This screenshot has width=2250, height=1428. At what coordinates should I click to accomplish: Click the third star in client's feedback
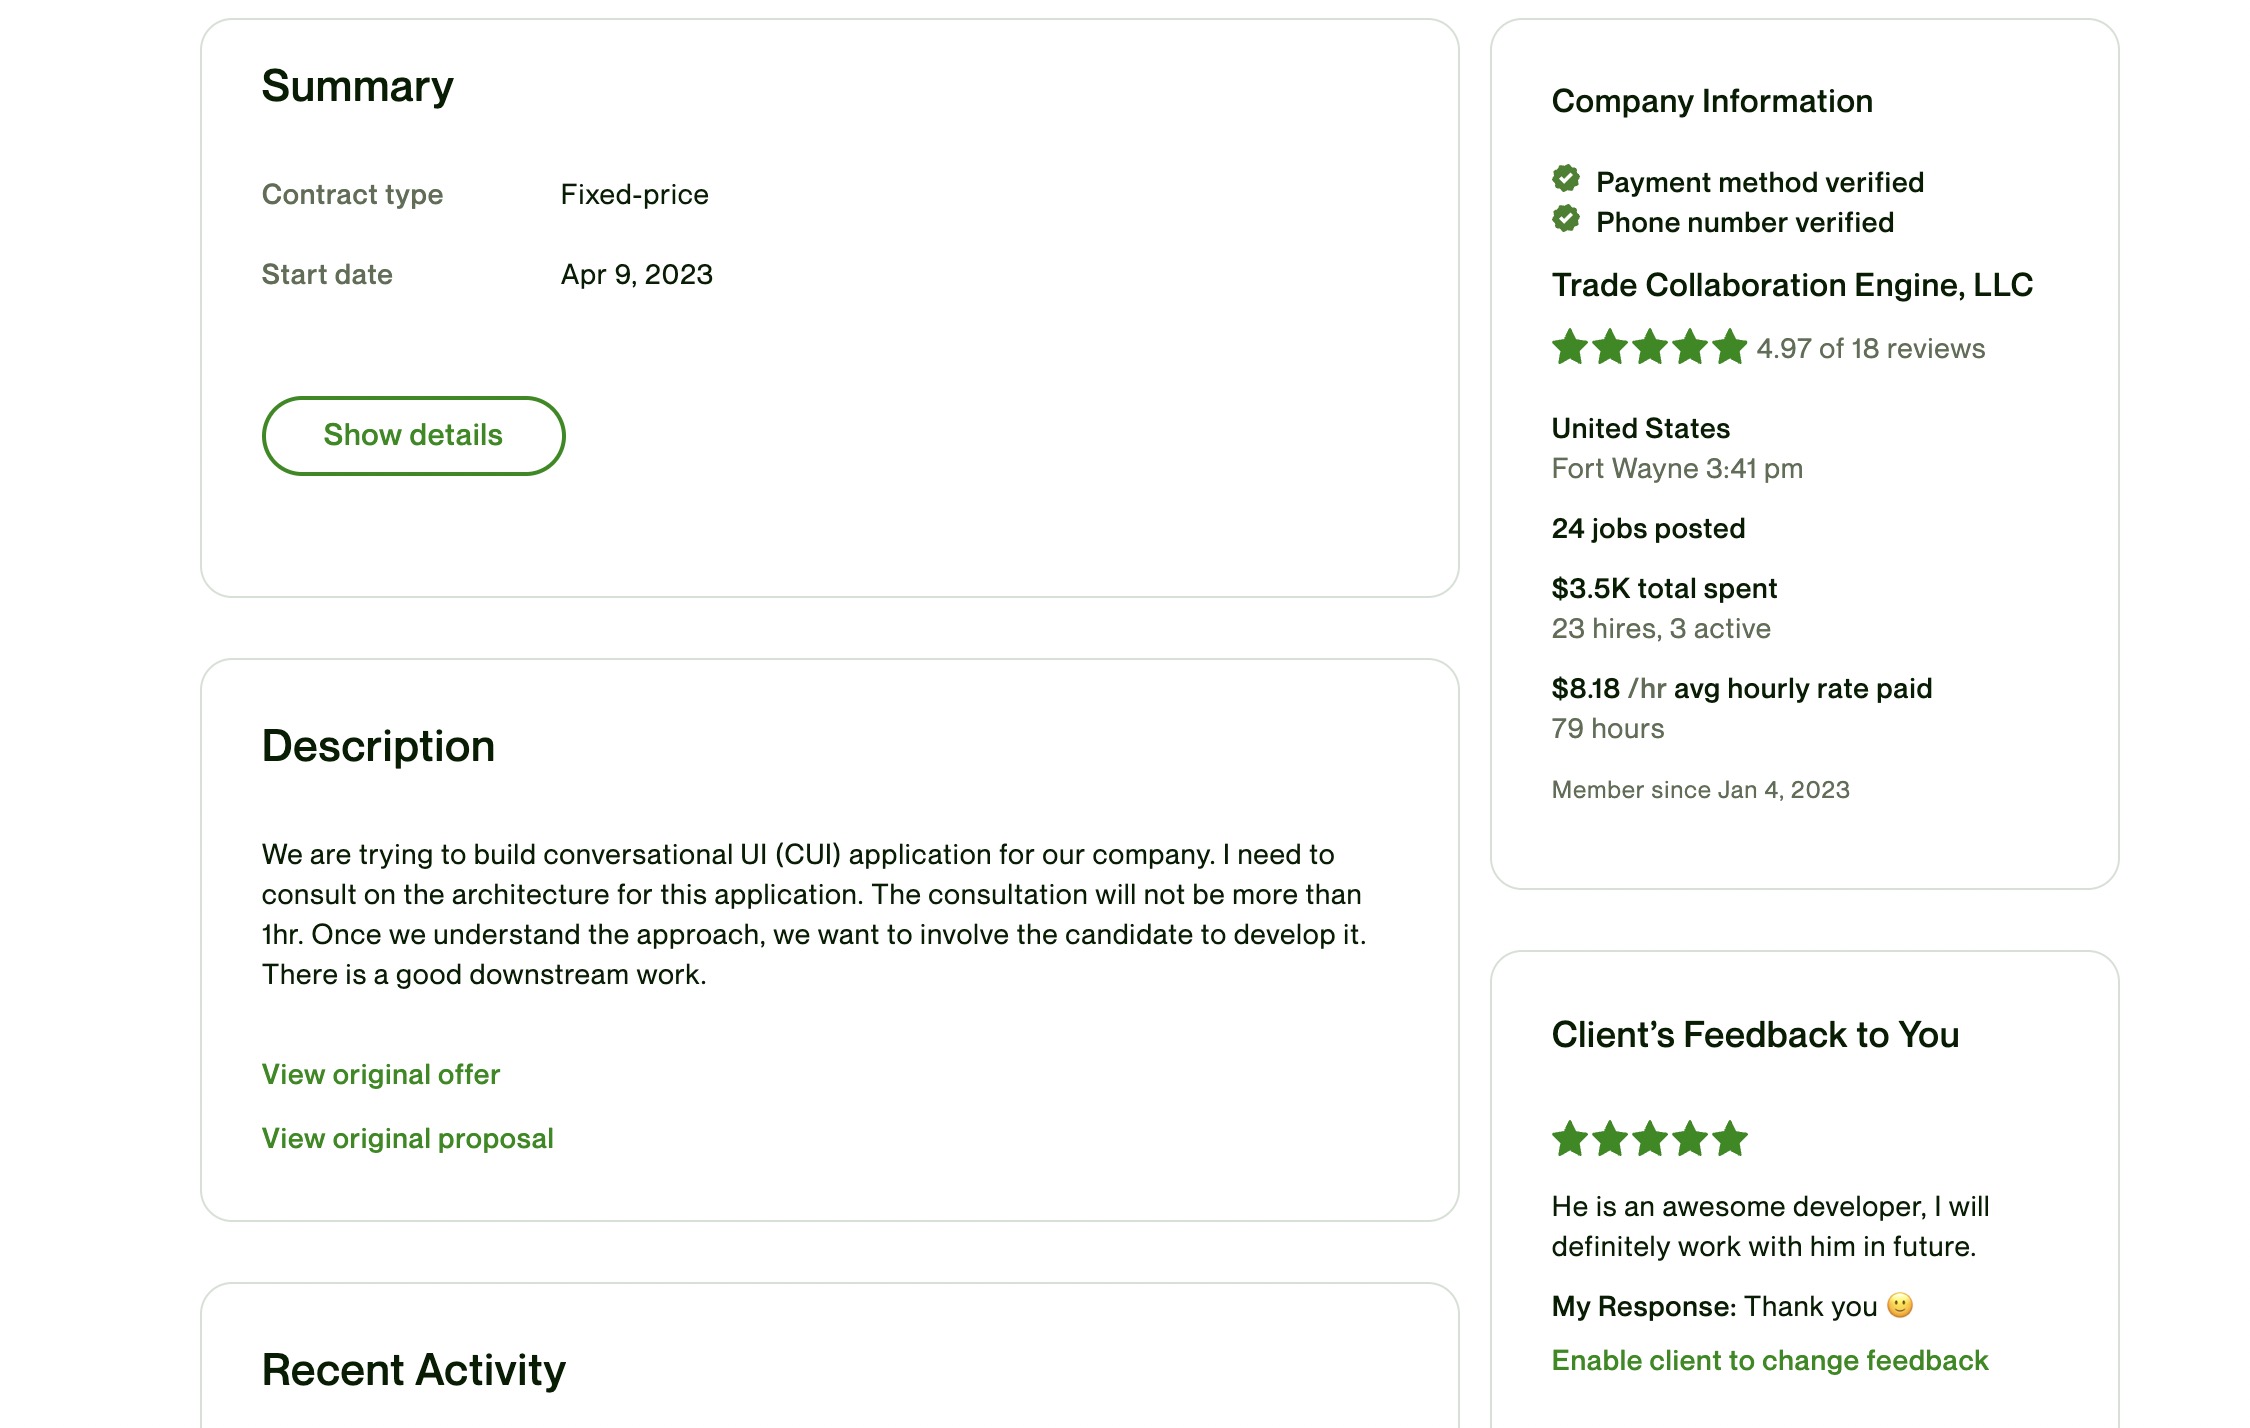(x=1650, y=1138)
